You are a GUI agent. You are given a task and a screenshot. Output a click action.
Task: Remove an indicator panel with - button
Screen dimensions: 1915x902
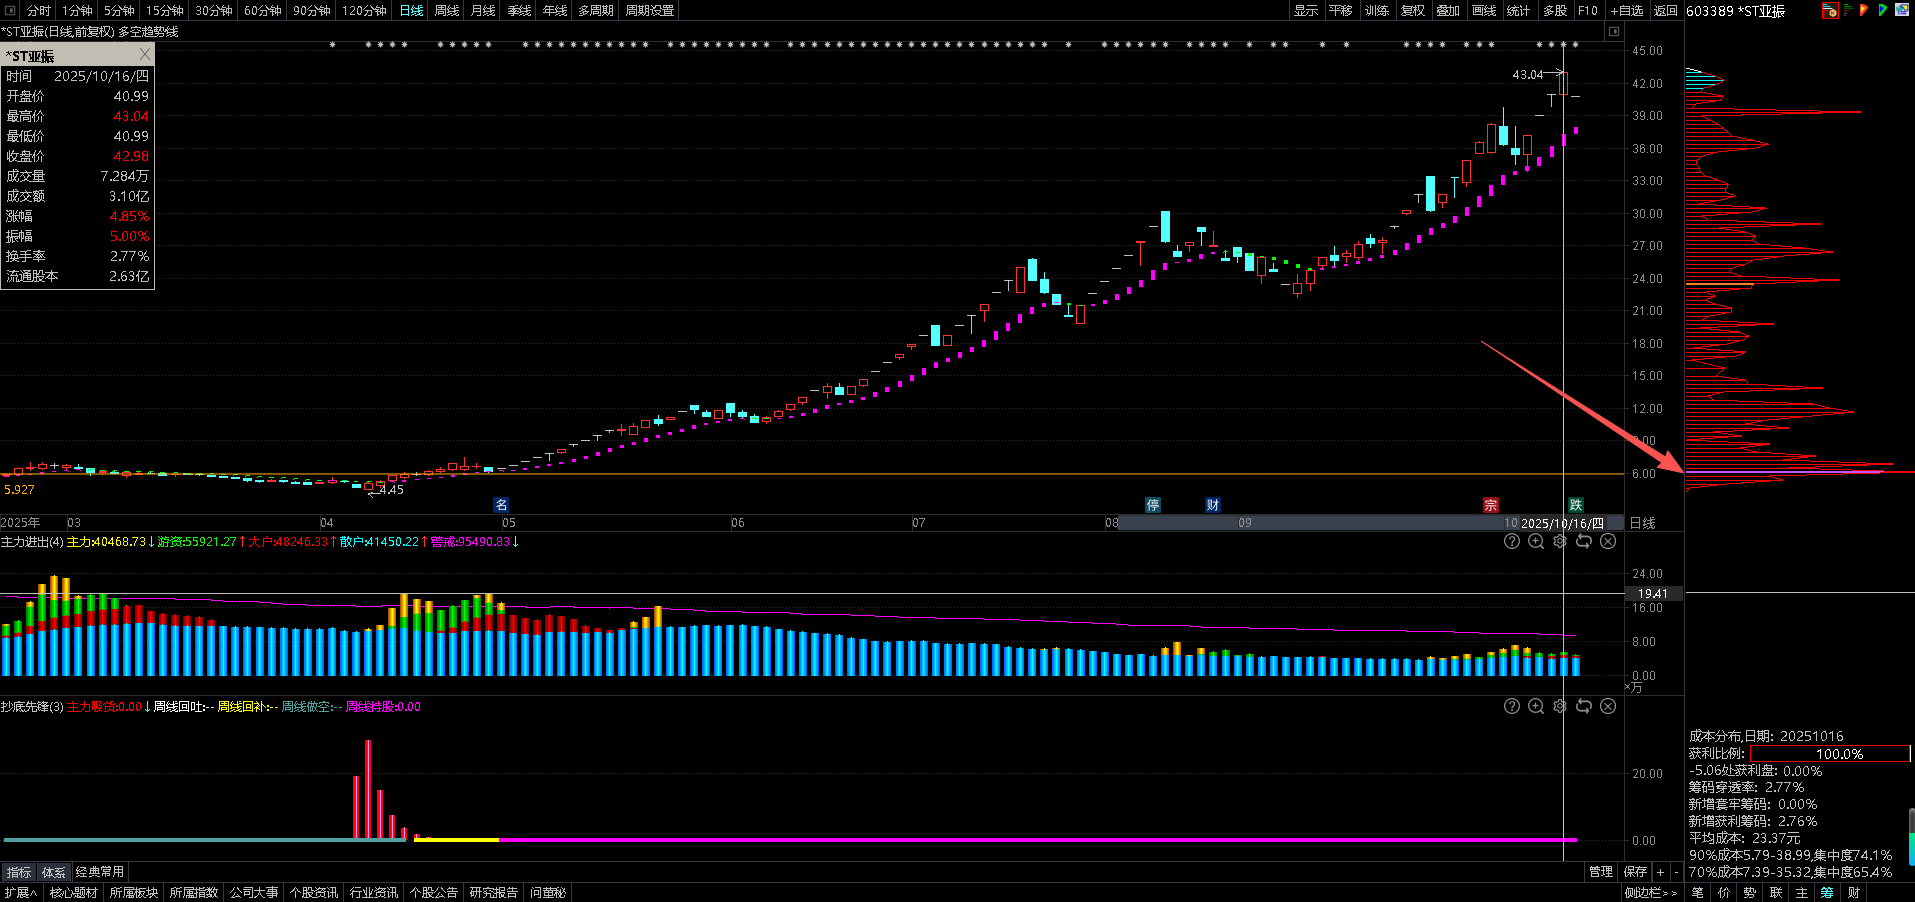[x=1676, y=872]
